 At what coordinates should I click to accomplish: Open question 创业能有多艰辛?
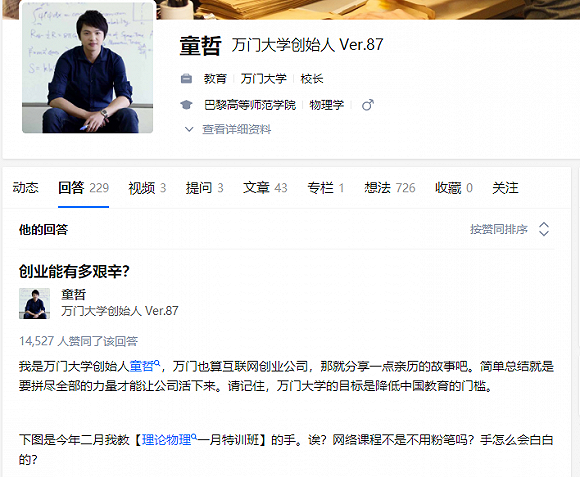tap(74, 272)
